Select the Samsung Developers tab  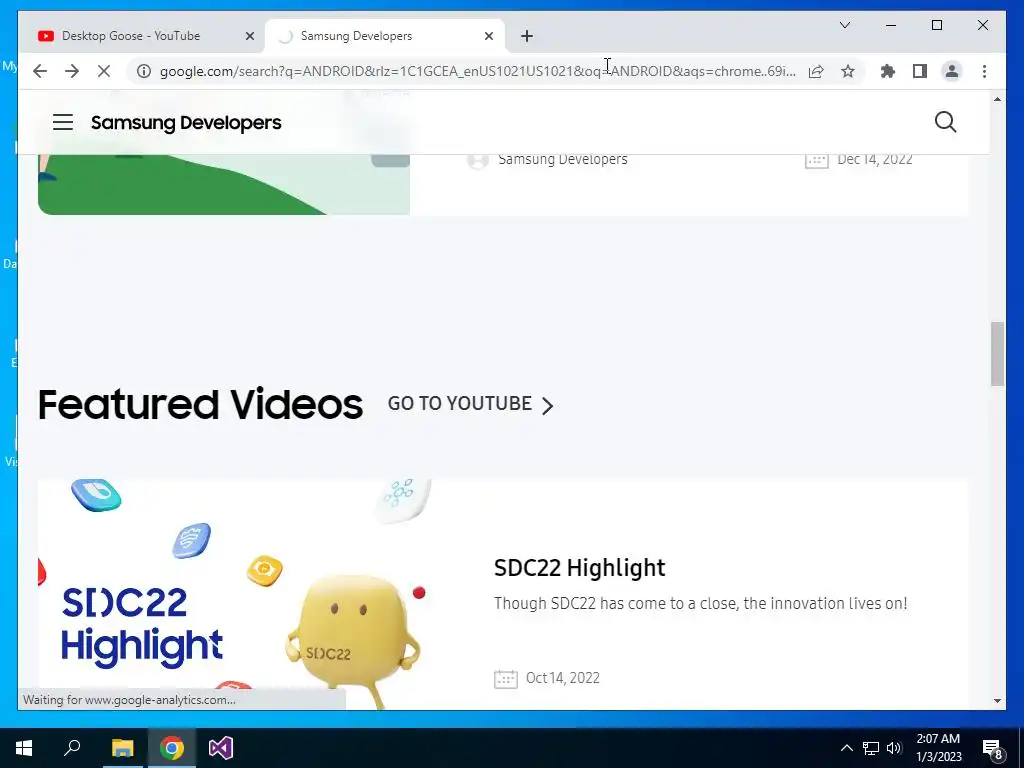(x=357, y=36)
